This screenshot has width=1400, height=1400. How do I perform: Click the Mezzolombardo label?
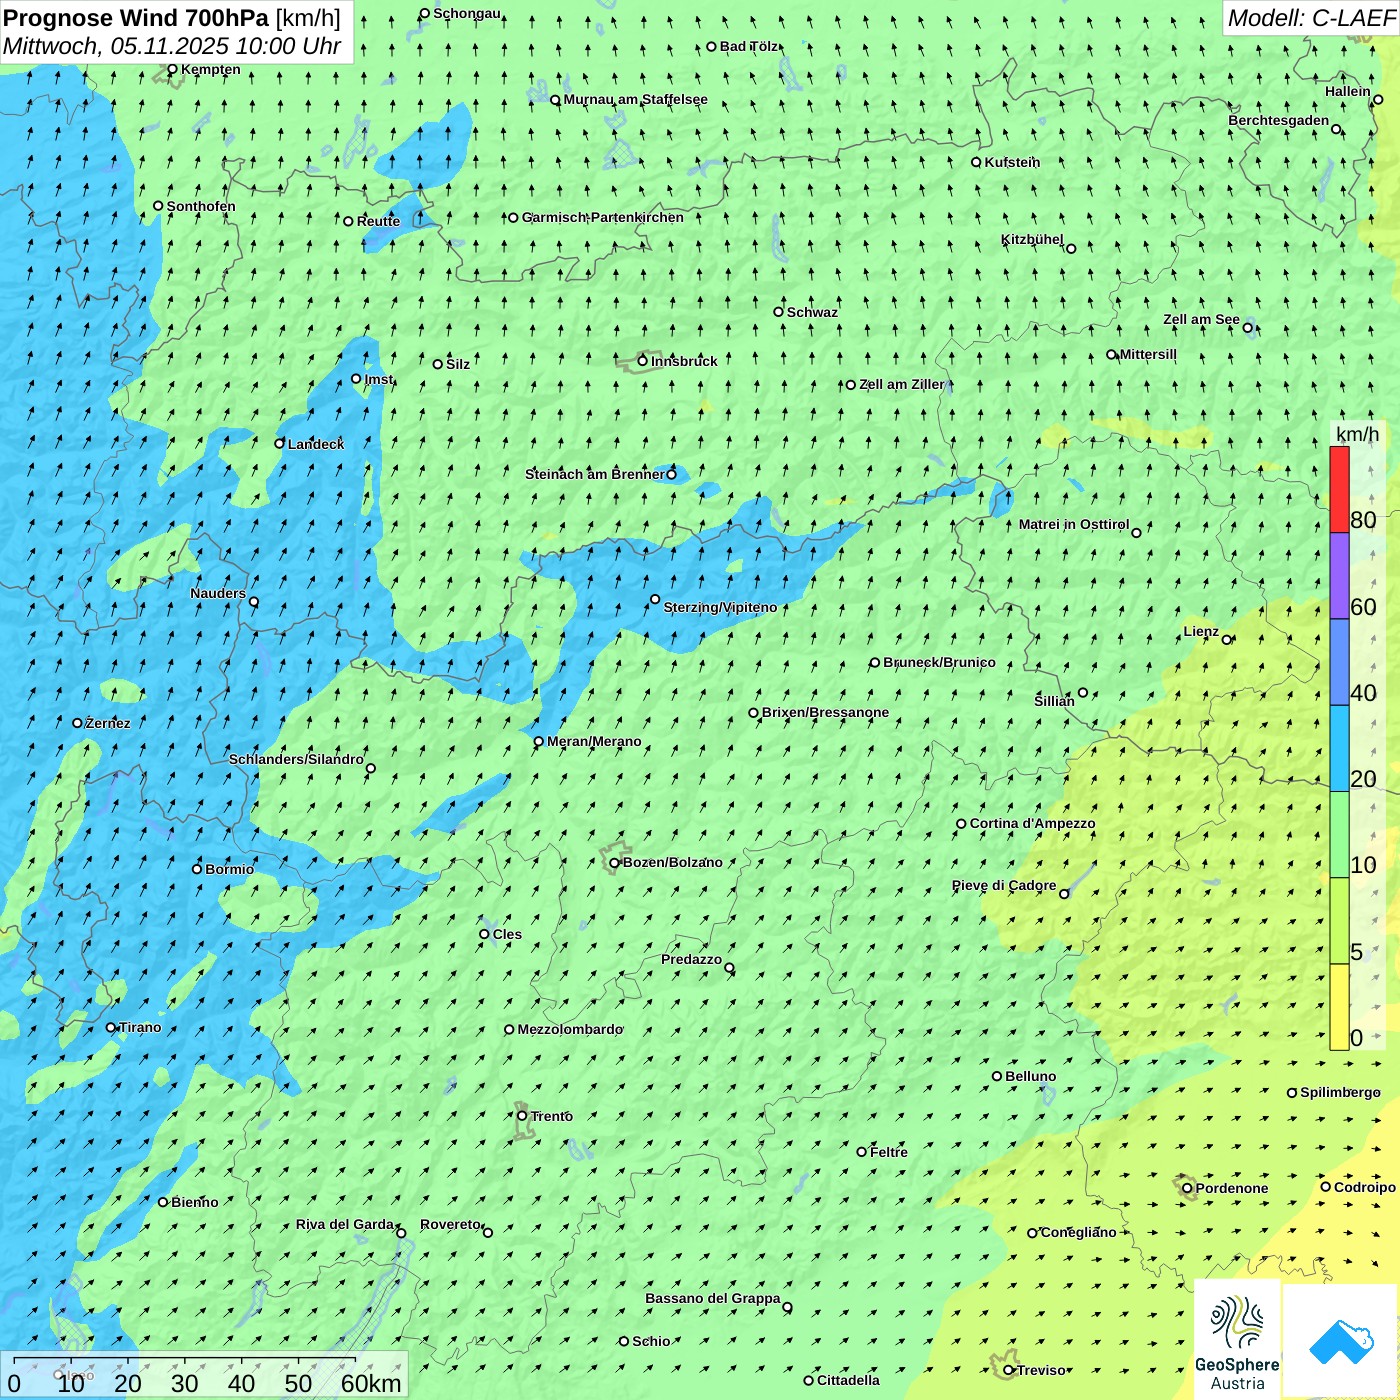pos(570,1029)
